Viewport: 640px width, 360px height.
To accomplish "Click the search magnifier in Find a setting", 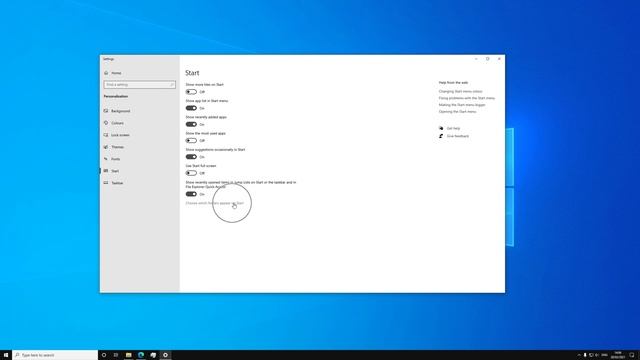I will (172, 84).
